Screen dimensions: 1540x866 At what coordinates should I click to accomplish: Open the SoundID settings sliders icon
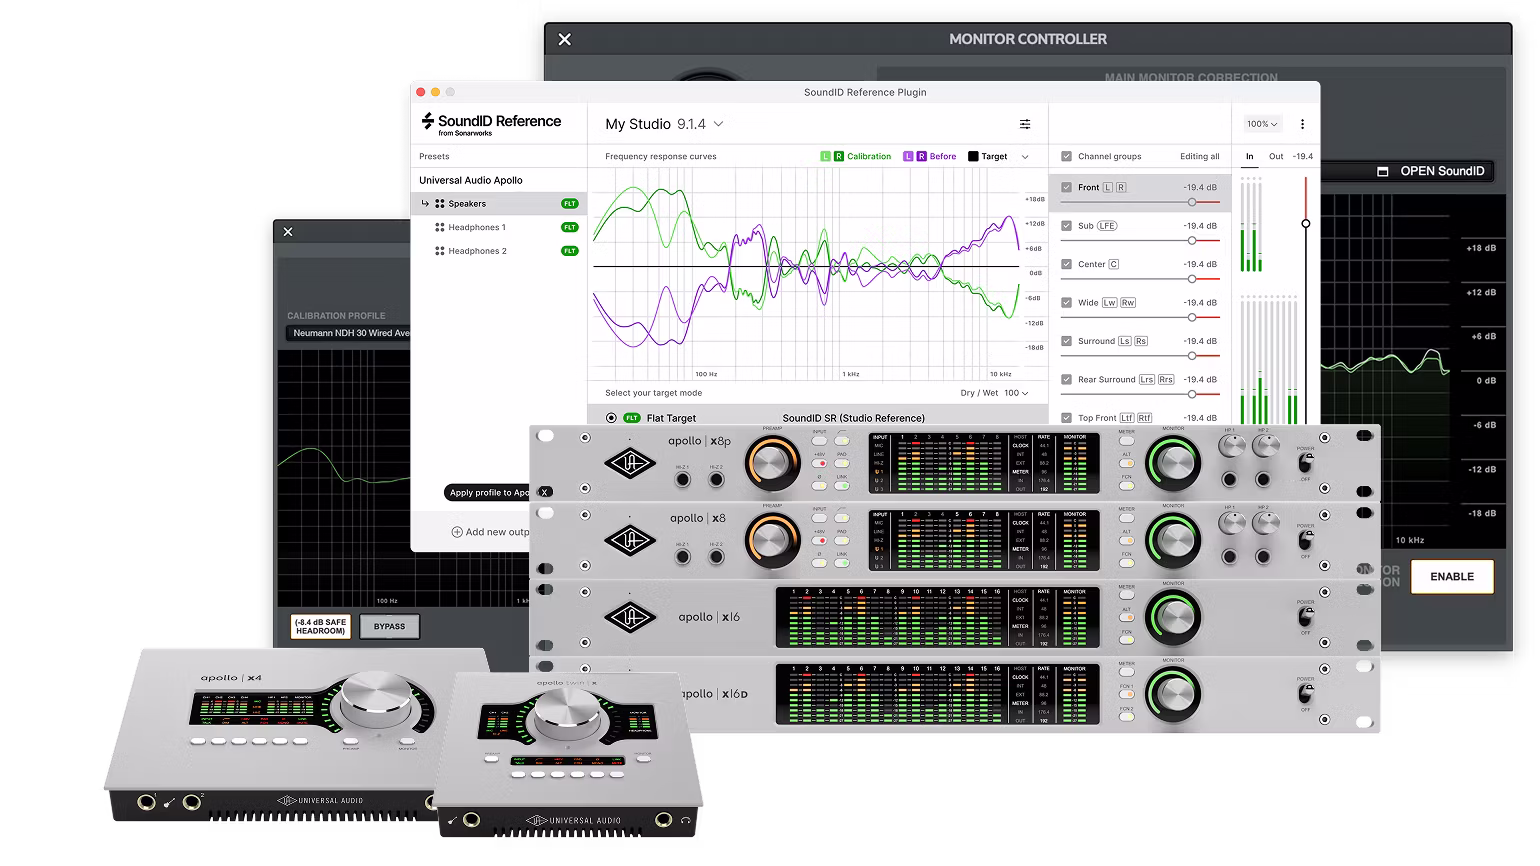point(1025,124)
